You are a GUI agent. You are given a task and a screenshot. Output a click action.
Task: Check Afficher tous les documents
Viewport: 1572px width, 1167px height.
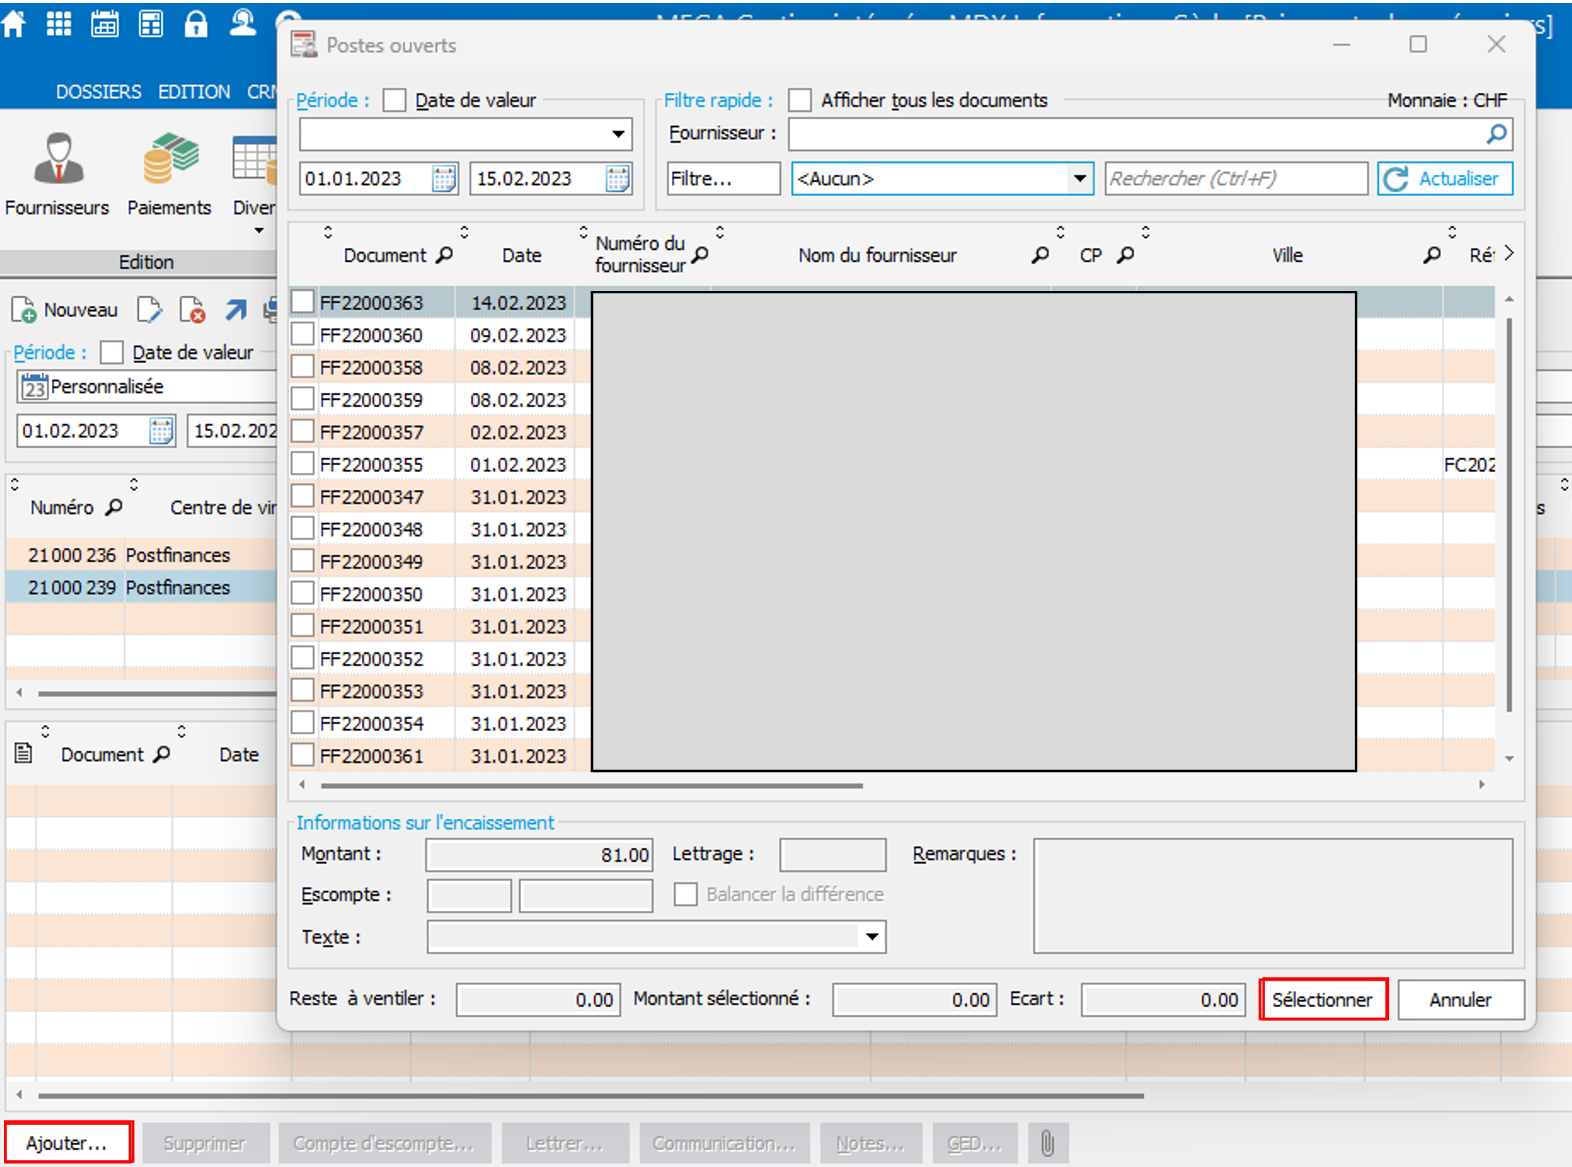800,100
